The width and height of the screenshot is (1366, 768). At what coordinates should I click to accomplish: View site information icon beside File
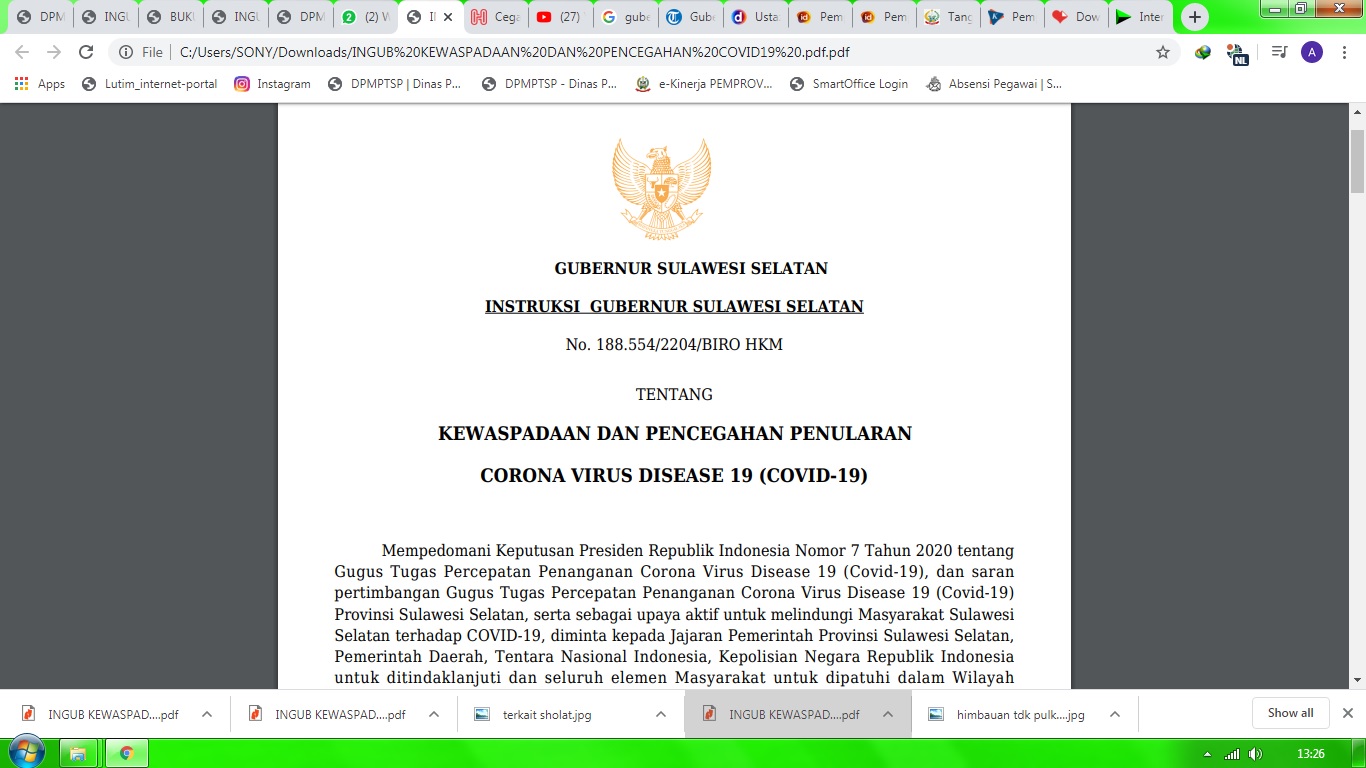126,52
